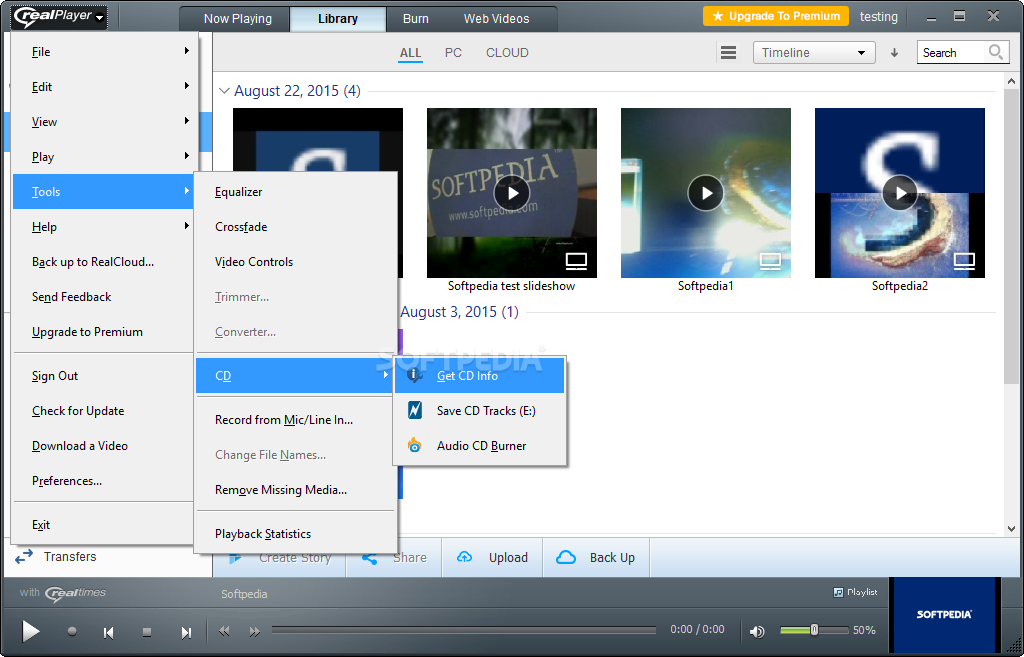Mute audio with the speaker icon

pos(757,631)
